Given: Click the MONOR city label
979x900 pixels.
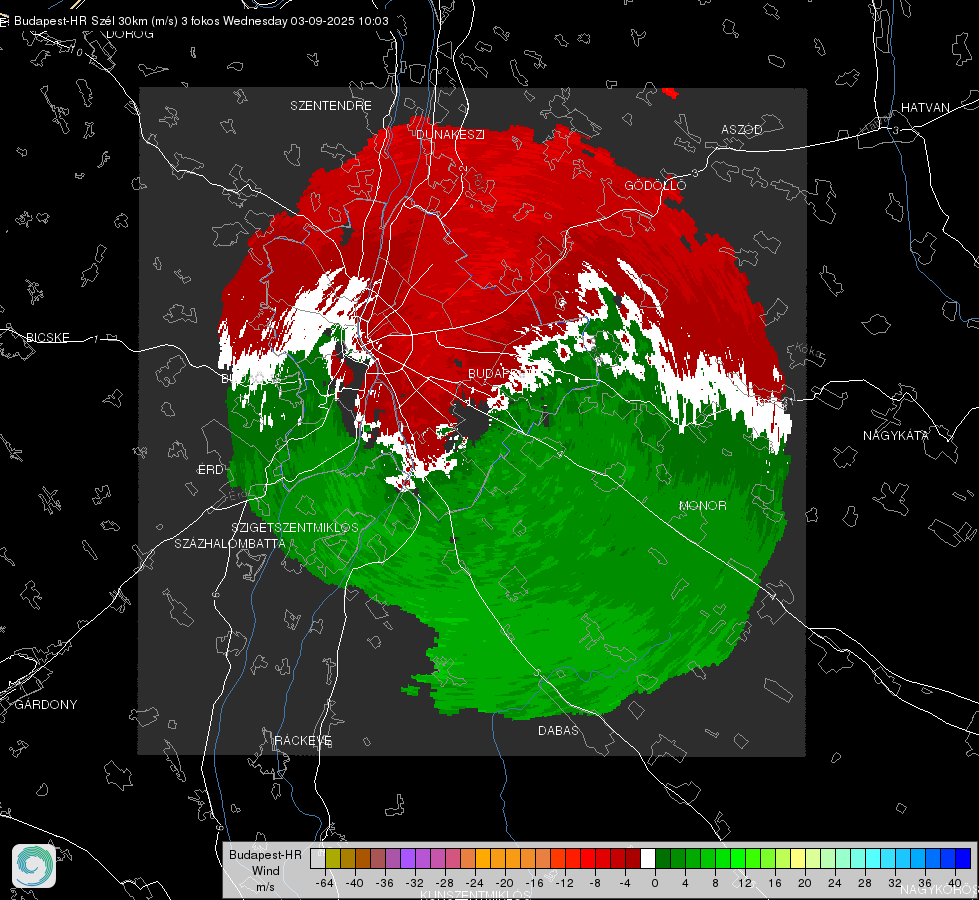Looking at the screenshot, I should click(702, 506).
